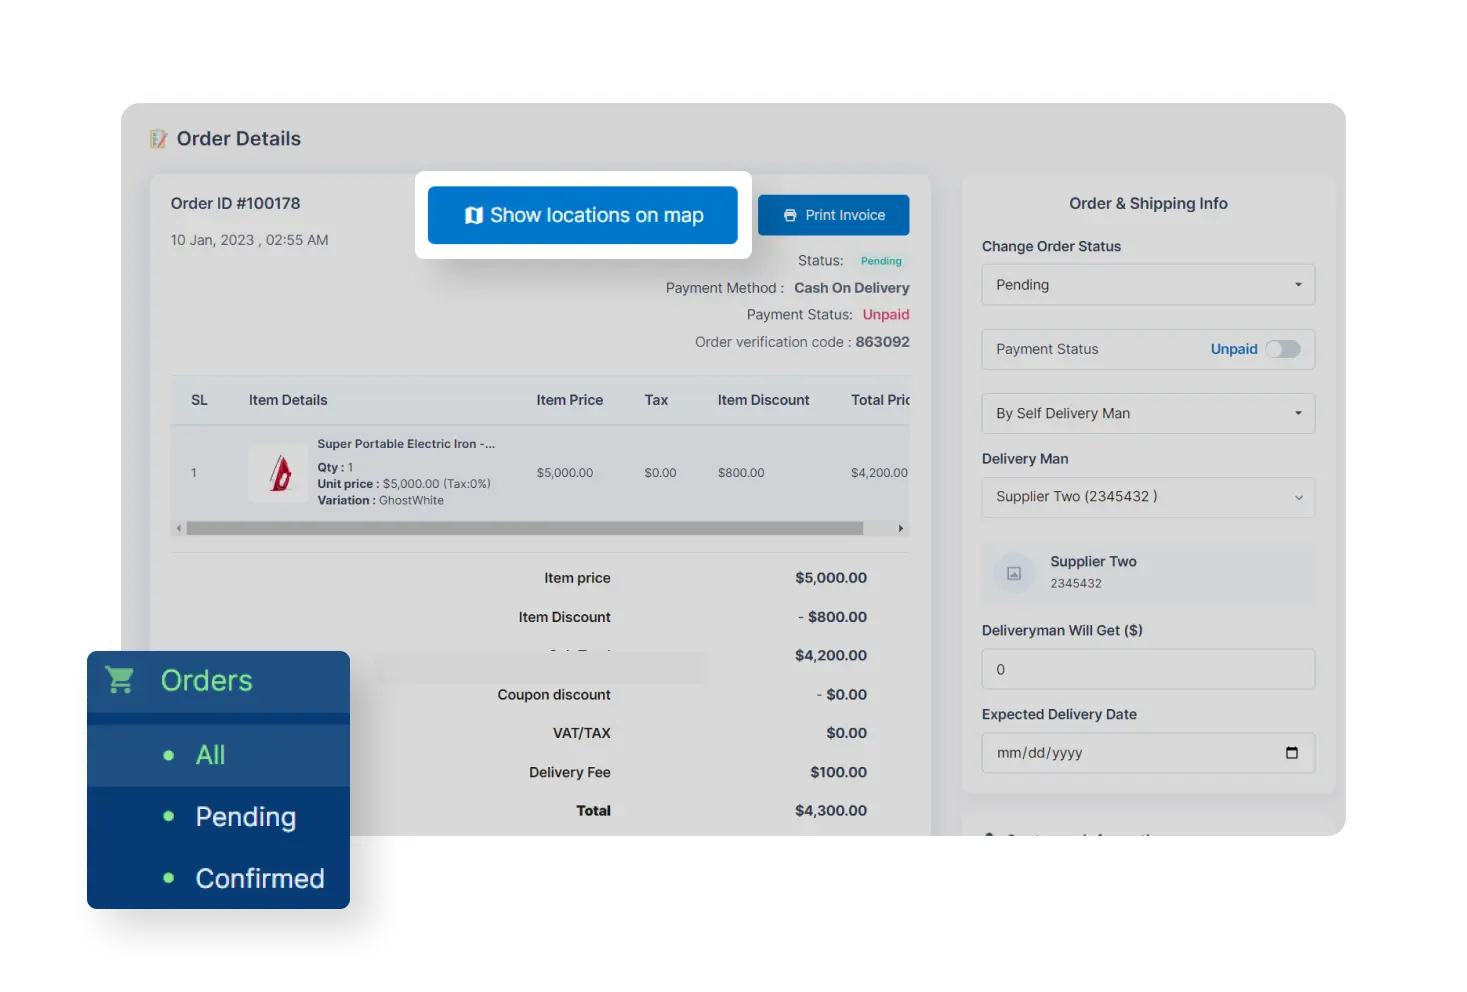The width and height of the screenshot is (1467, 992).
Task: Click the left arrow of horizontal scrollbar
Action: (x=179, y=528)
